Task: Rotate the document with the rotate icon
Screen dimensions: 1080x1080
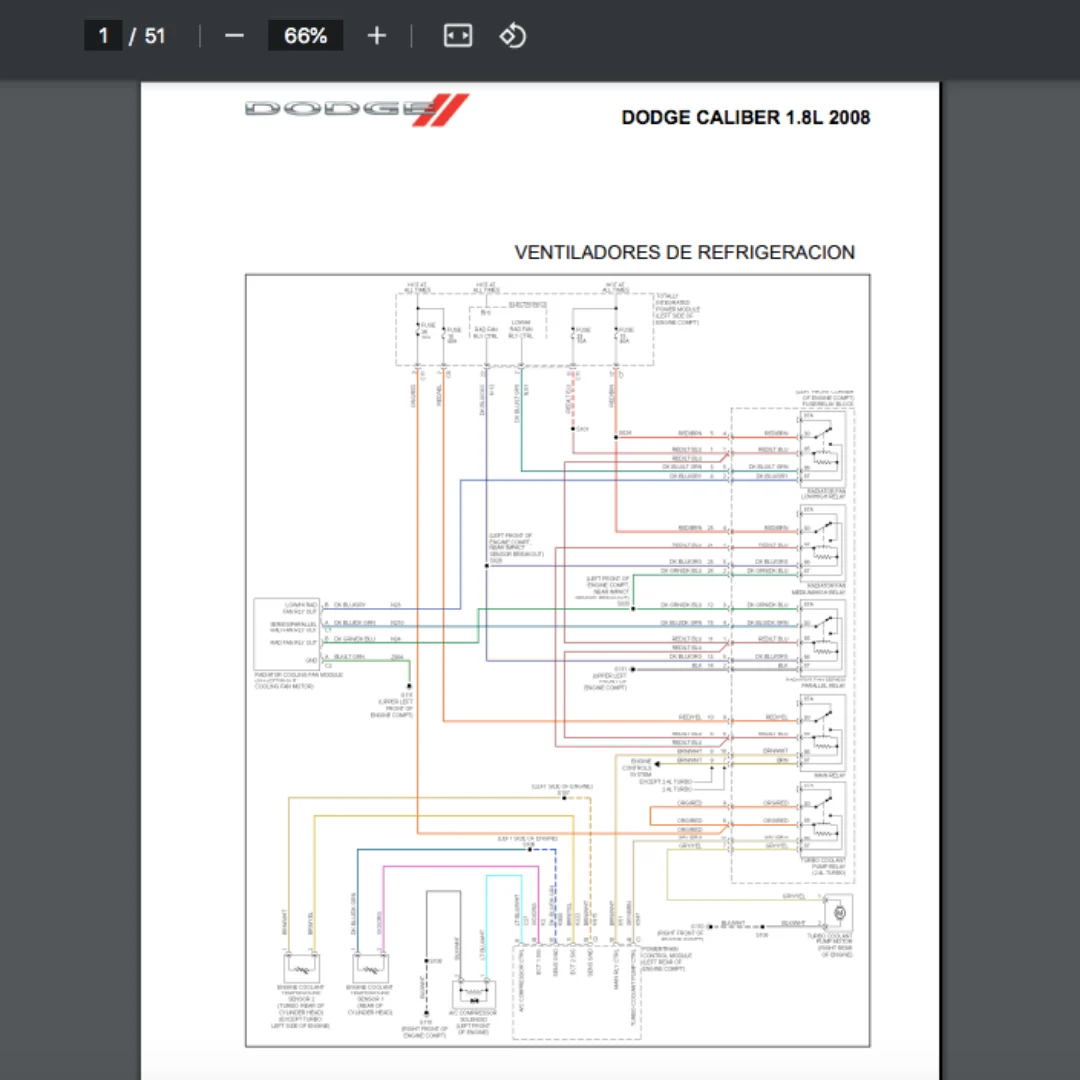Action: click(x=512, y=36)
